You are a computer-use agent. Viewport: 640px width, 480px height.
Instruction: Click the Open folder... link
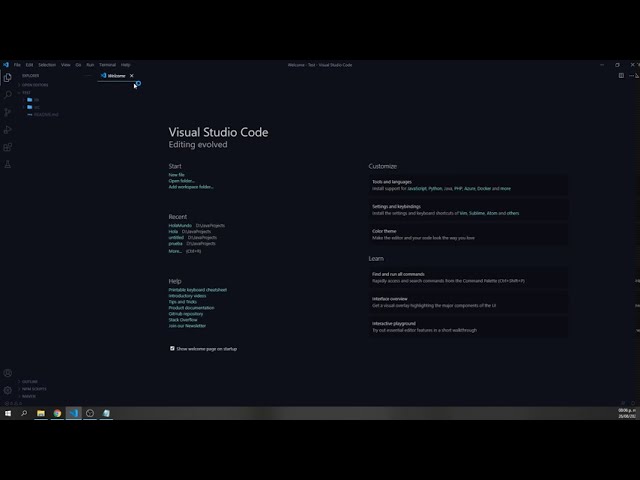tap(182, 181)
